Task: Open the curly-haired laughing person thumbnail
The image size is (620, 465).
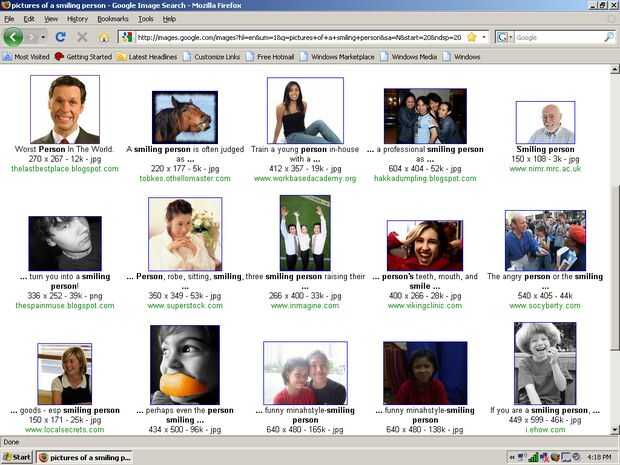Action: click(x=545, y=363)
